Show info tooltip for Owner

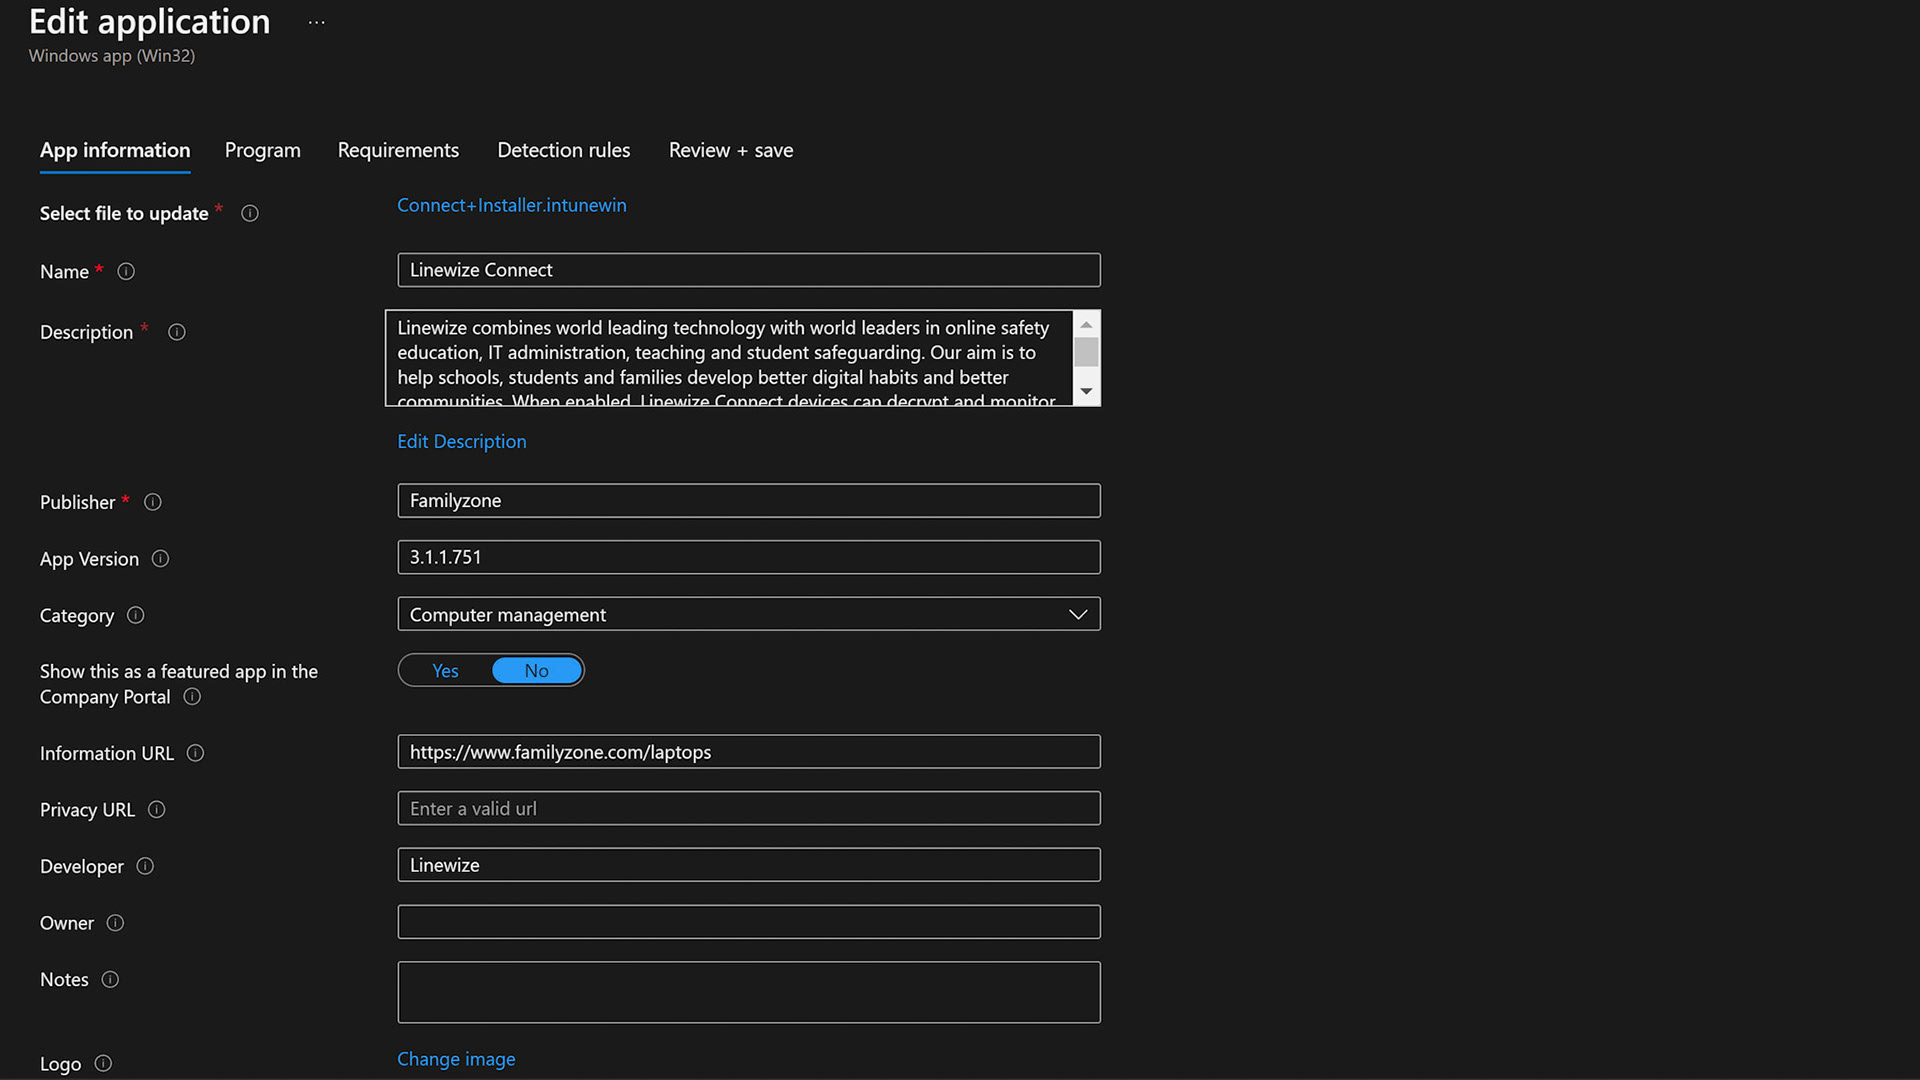[x=115, y=923]
